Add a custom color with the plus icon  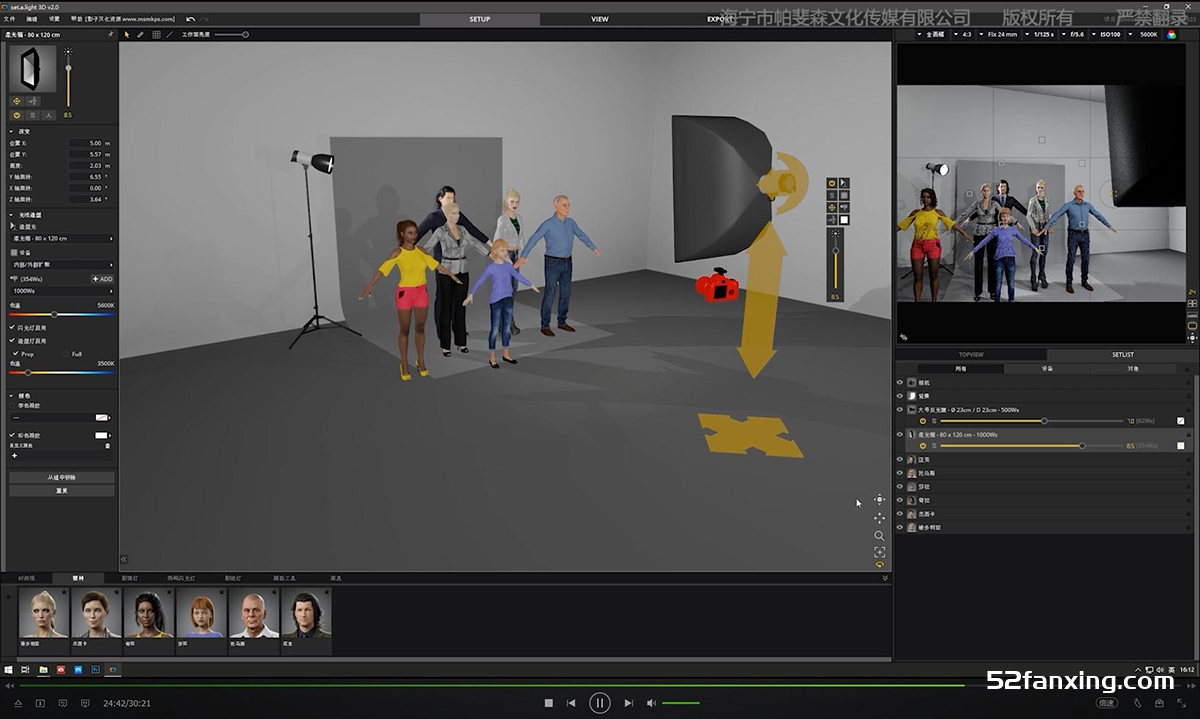[14, 455]
